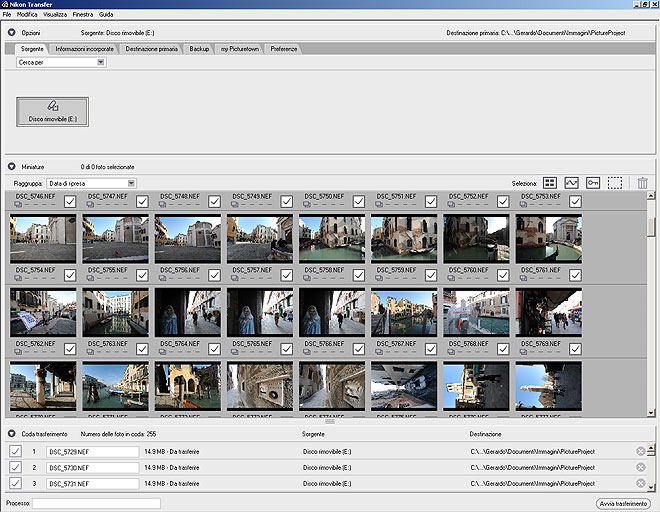Viewport: 660px width, 512px height.
Task: Collapse the Opzioni panel
Action: (x=12, y=32)
